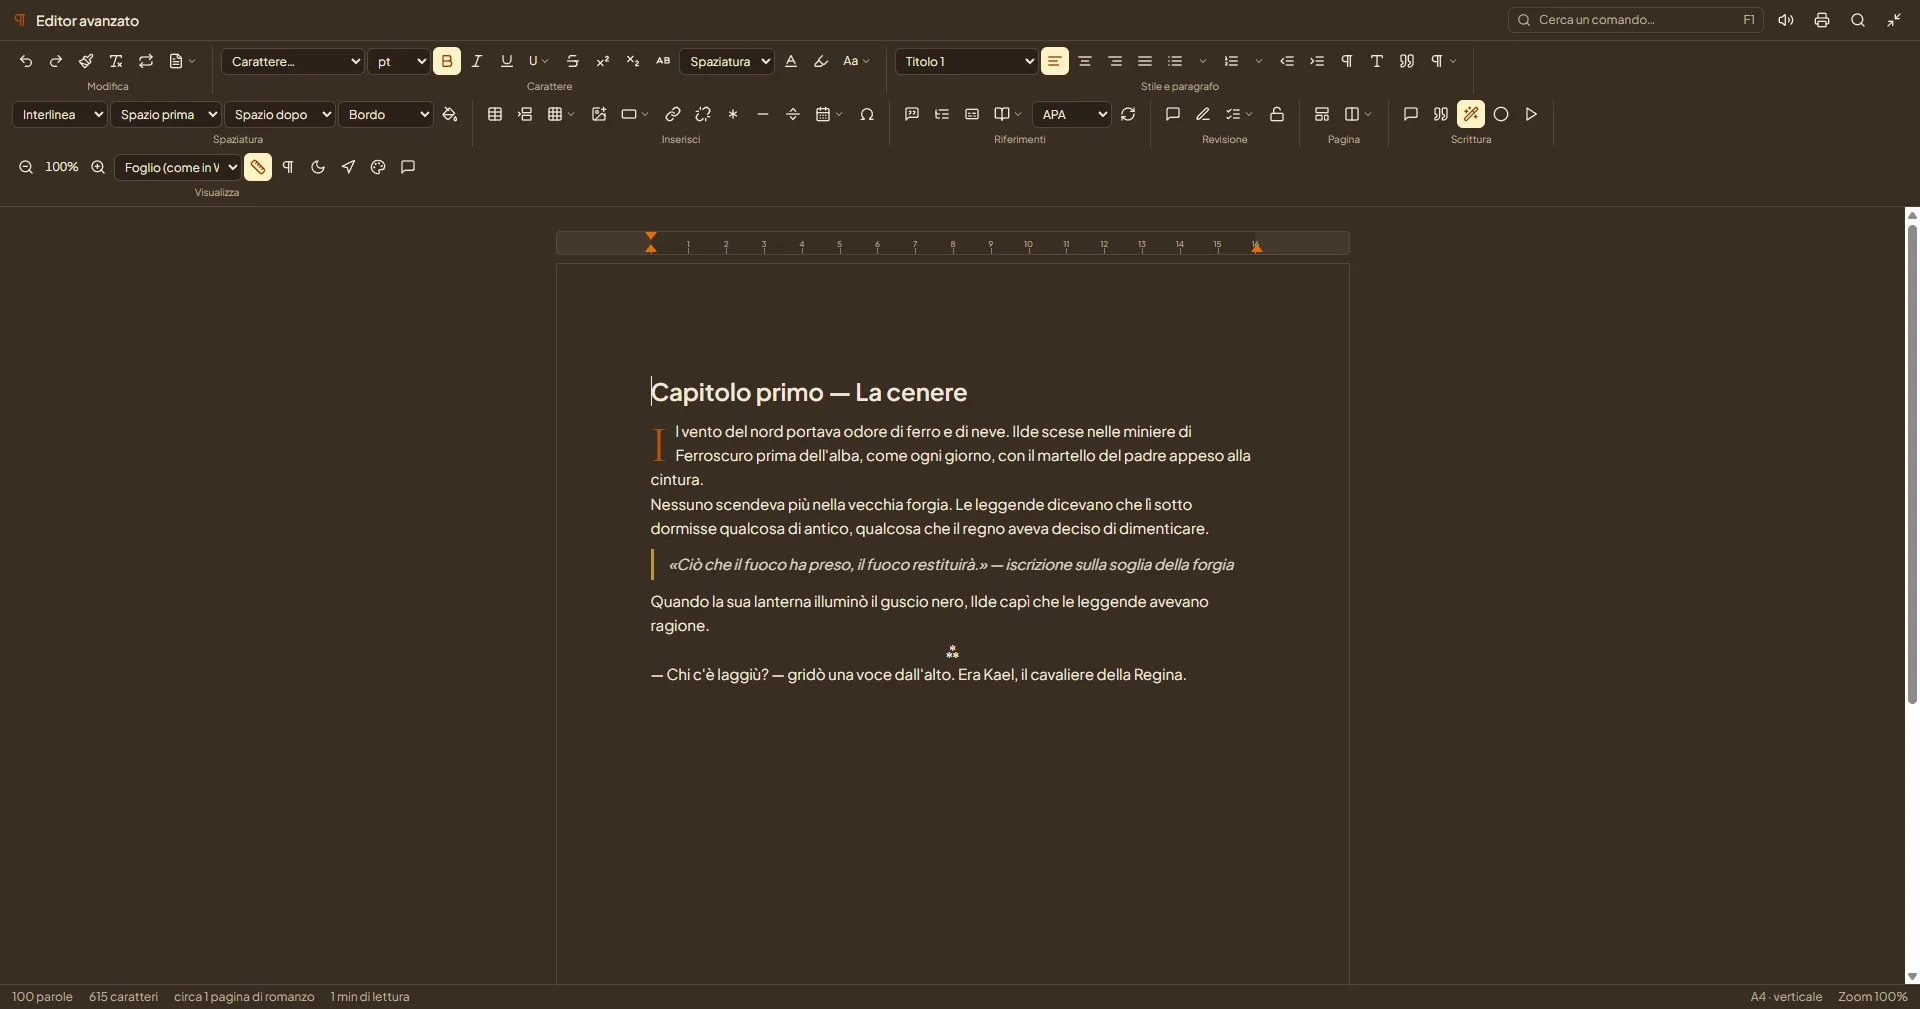
Task: Toggle underline formatting
Action: click(507, 61)
